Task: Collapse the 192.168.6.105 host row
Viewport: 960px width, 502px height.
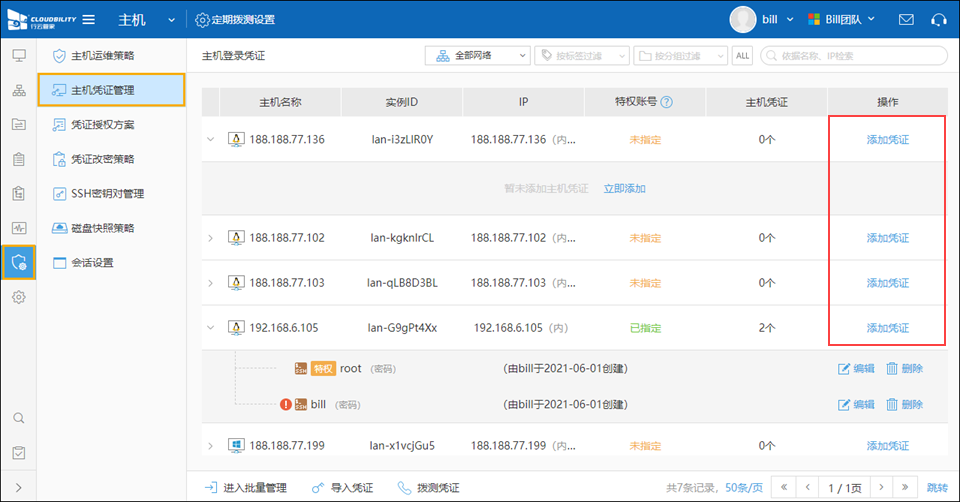Action: [211, 328]
